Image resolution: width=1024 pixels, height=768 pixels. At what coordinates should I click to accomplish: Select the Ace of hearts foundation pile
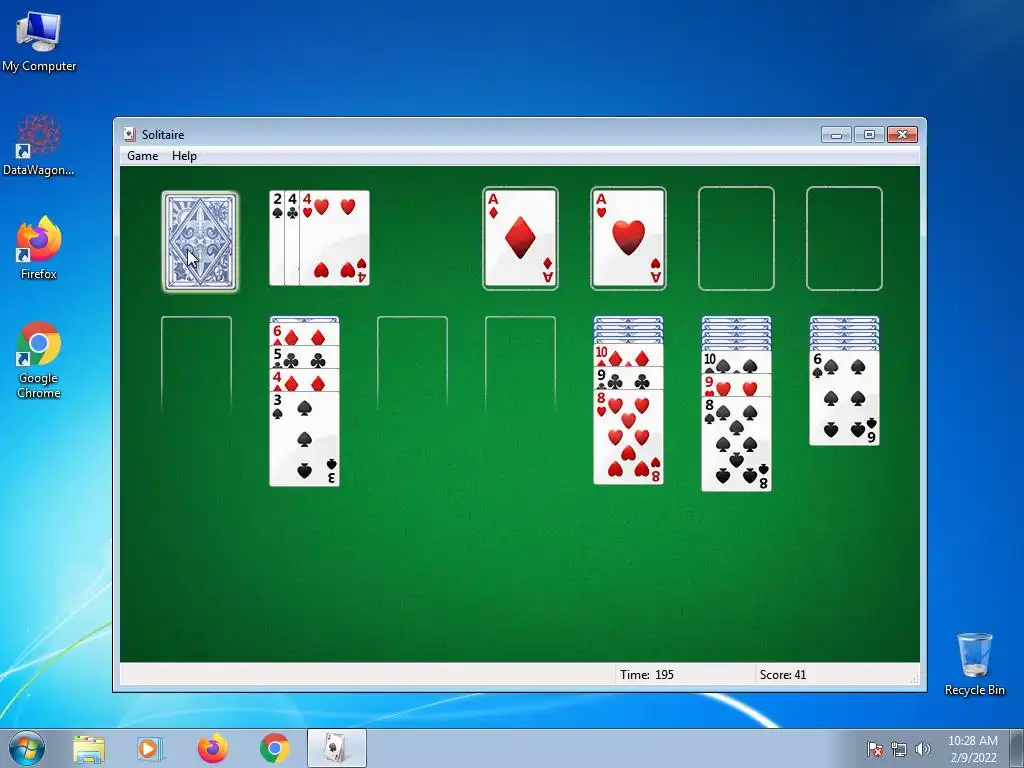[628, 238]
